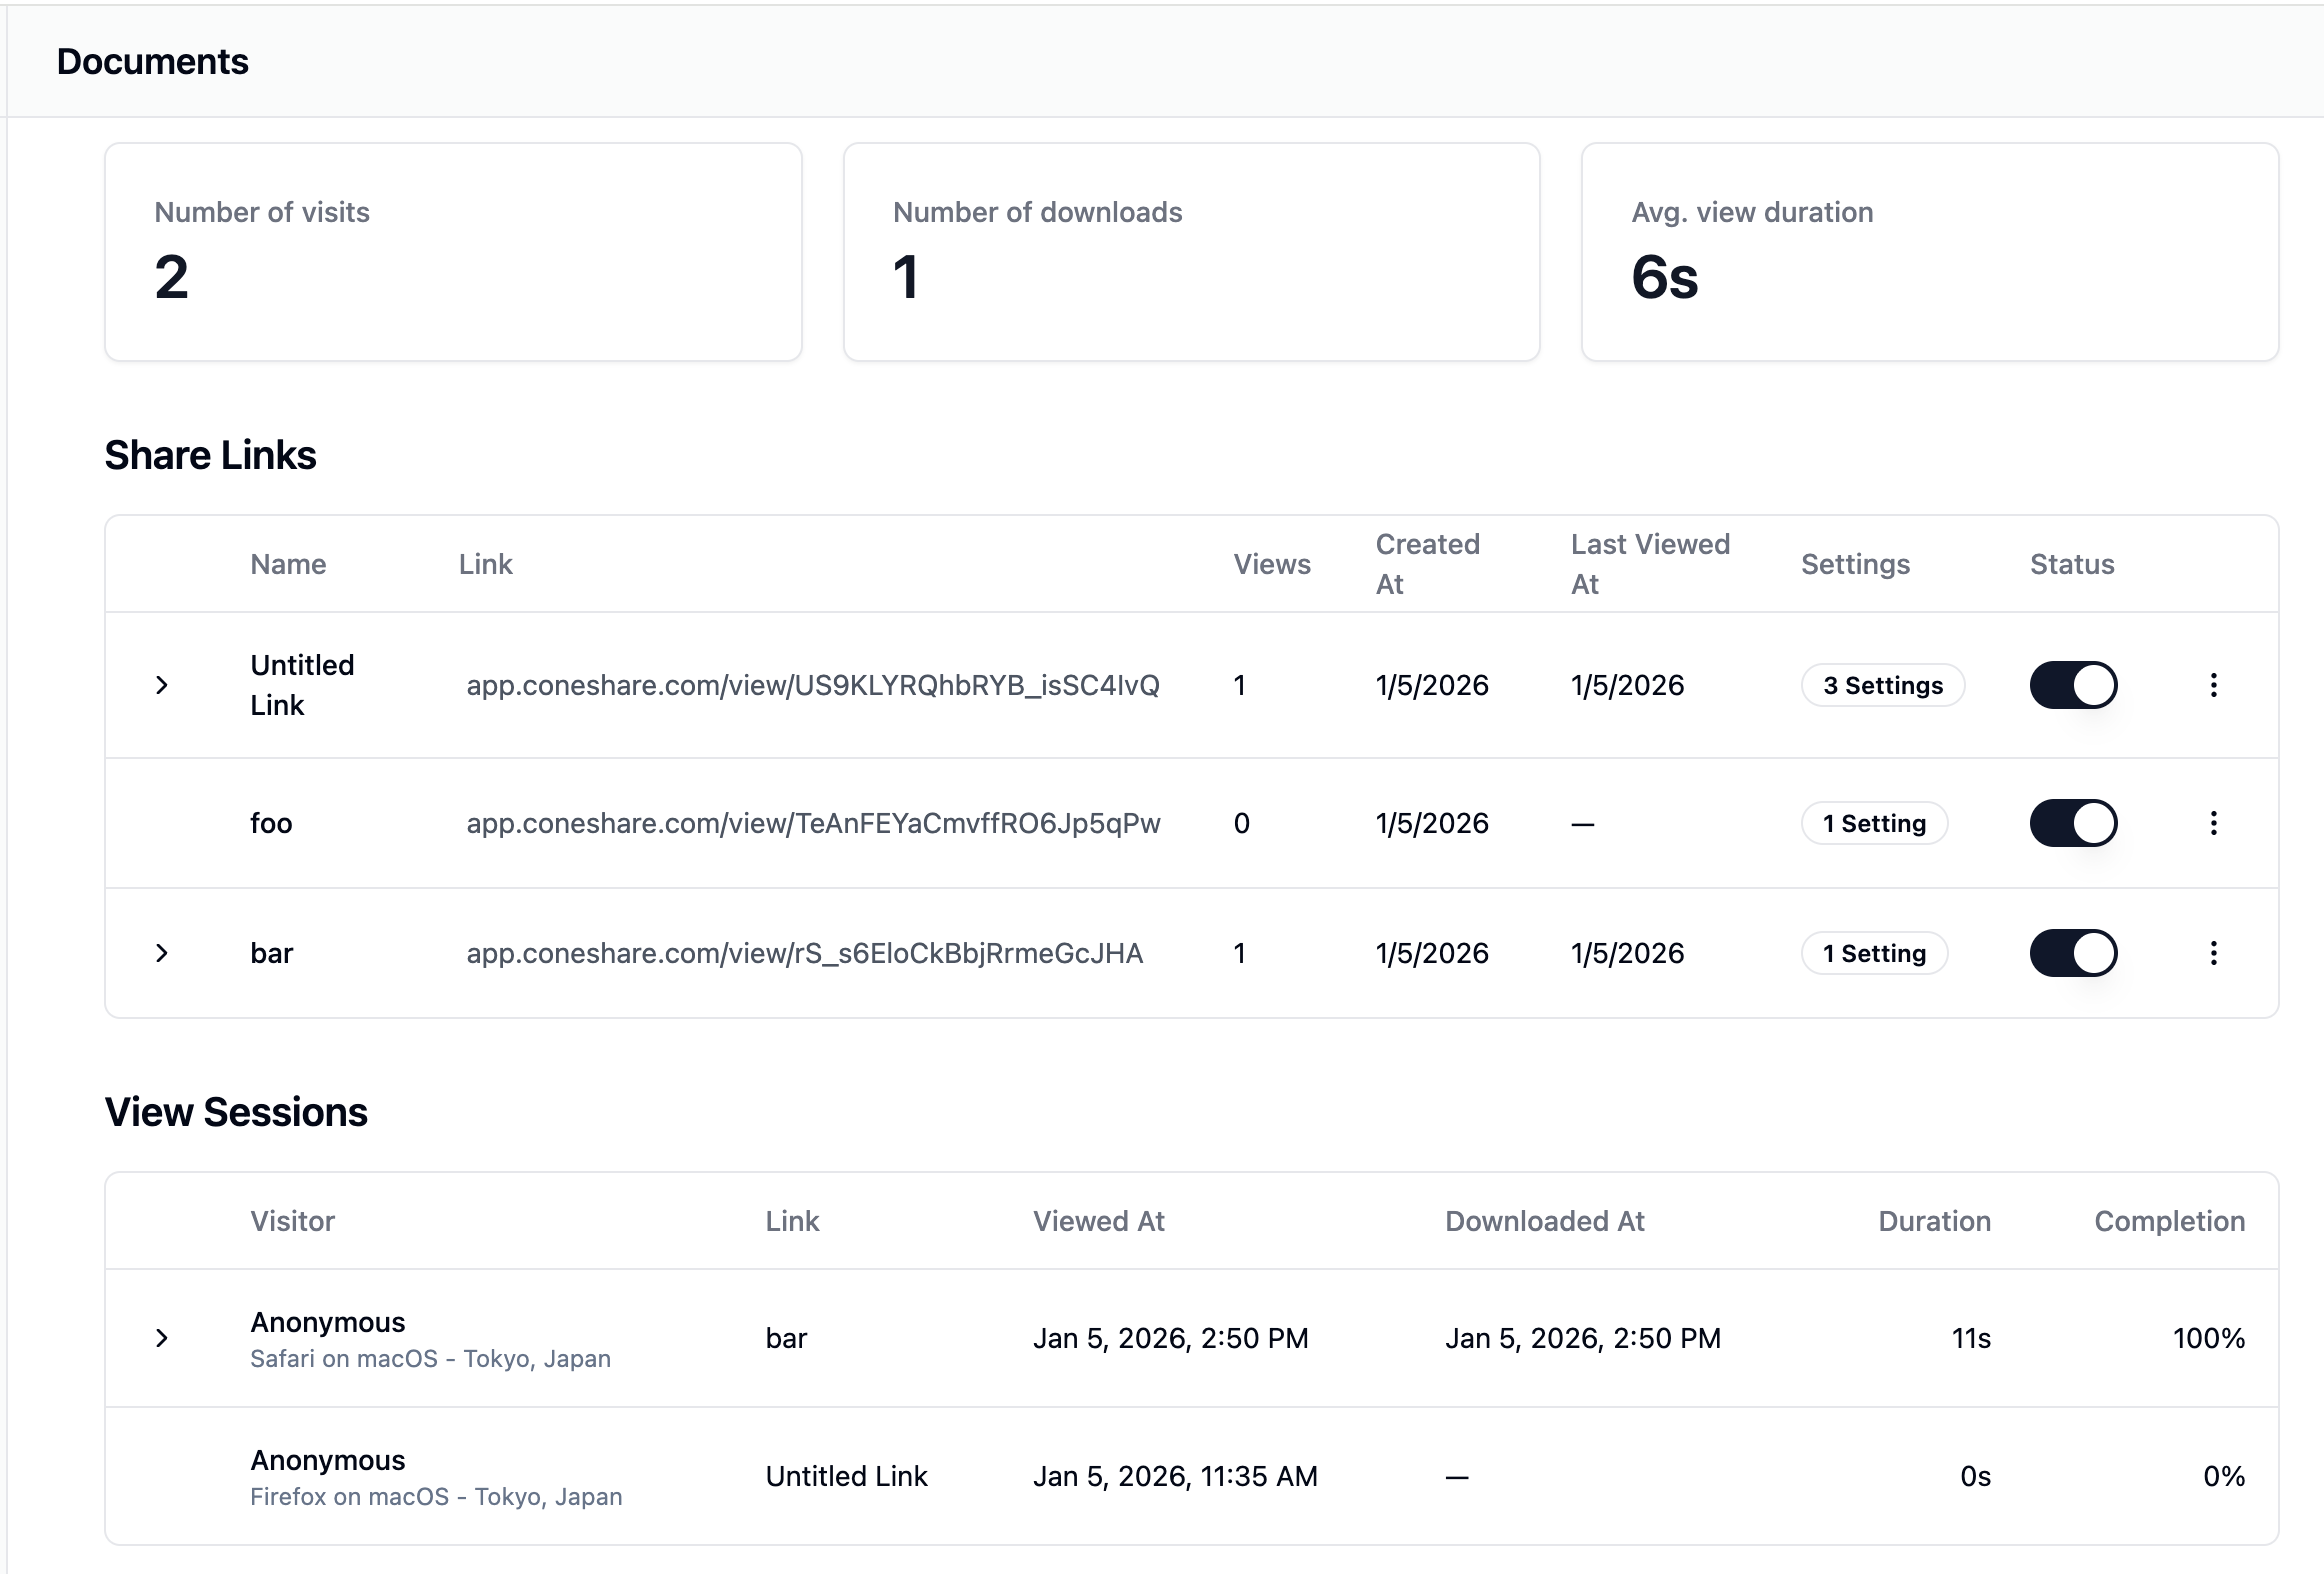
Task: Open the 3 Settings badge for Untitled Link
Action: 1882,685
